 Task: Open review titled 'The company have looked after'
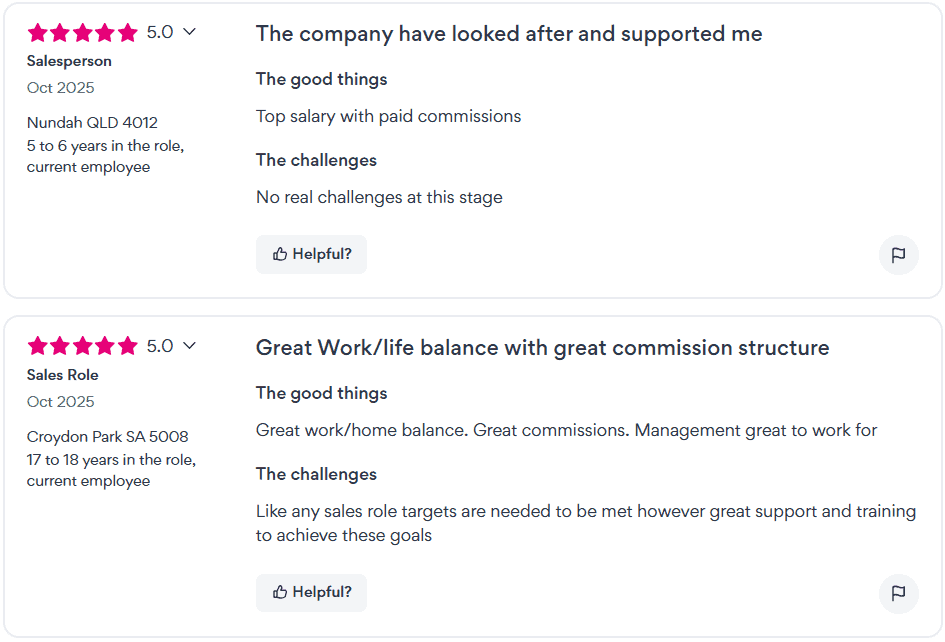pos(508,34)
